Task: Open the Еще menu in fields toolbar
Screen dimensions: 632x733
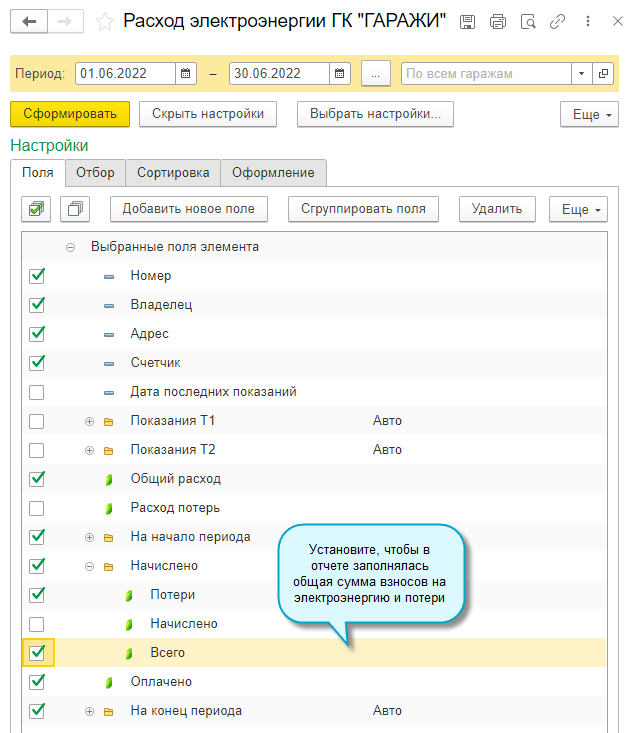Action: [x=578, y=209]
